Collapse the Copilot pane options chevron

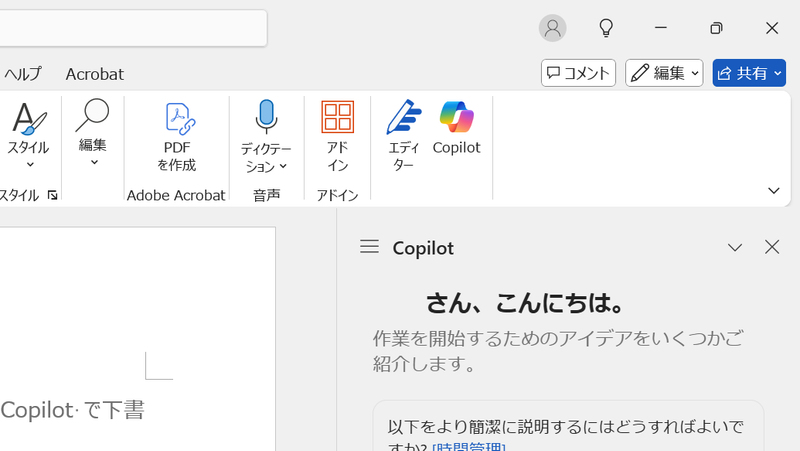point(735,247)
